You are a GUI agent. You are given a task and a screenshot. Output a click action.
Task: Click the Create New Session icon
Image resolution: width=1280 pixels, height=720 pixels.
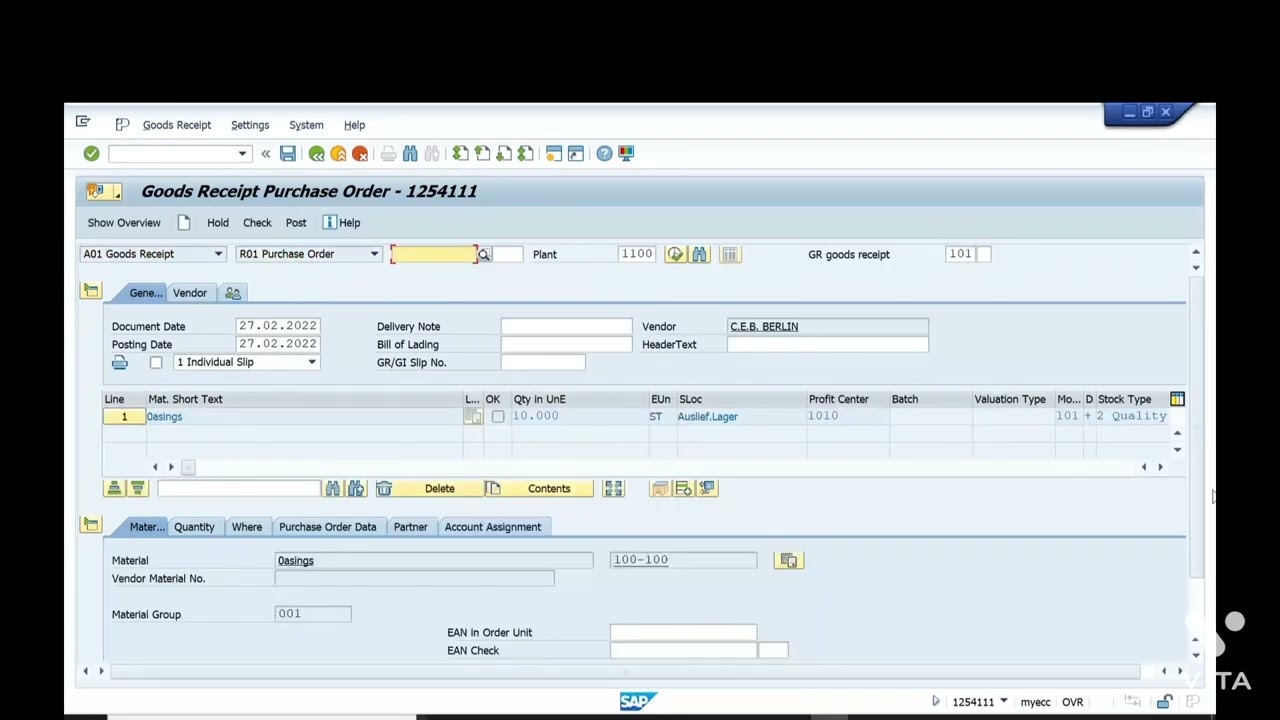[x=554, y=153]
